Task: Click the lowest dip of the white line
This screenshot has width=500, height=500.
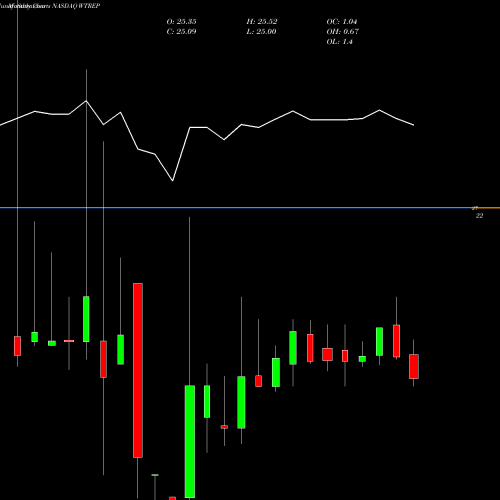Action: point(173,181)
